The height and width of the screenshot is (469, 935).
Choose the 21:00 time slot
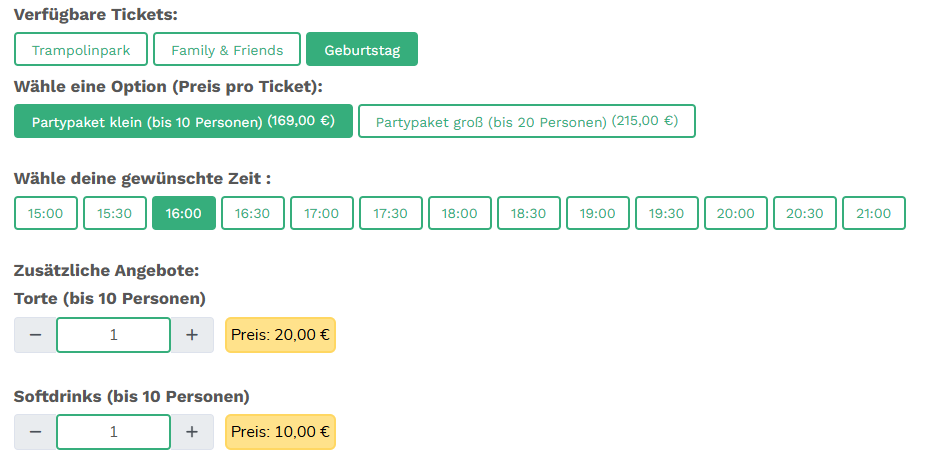[x=874, y=213]
